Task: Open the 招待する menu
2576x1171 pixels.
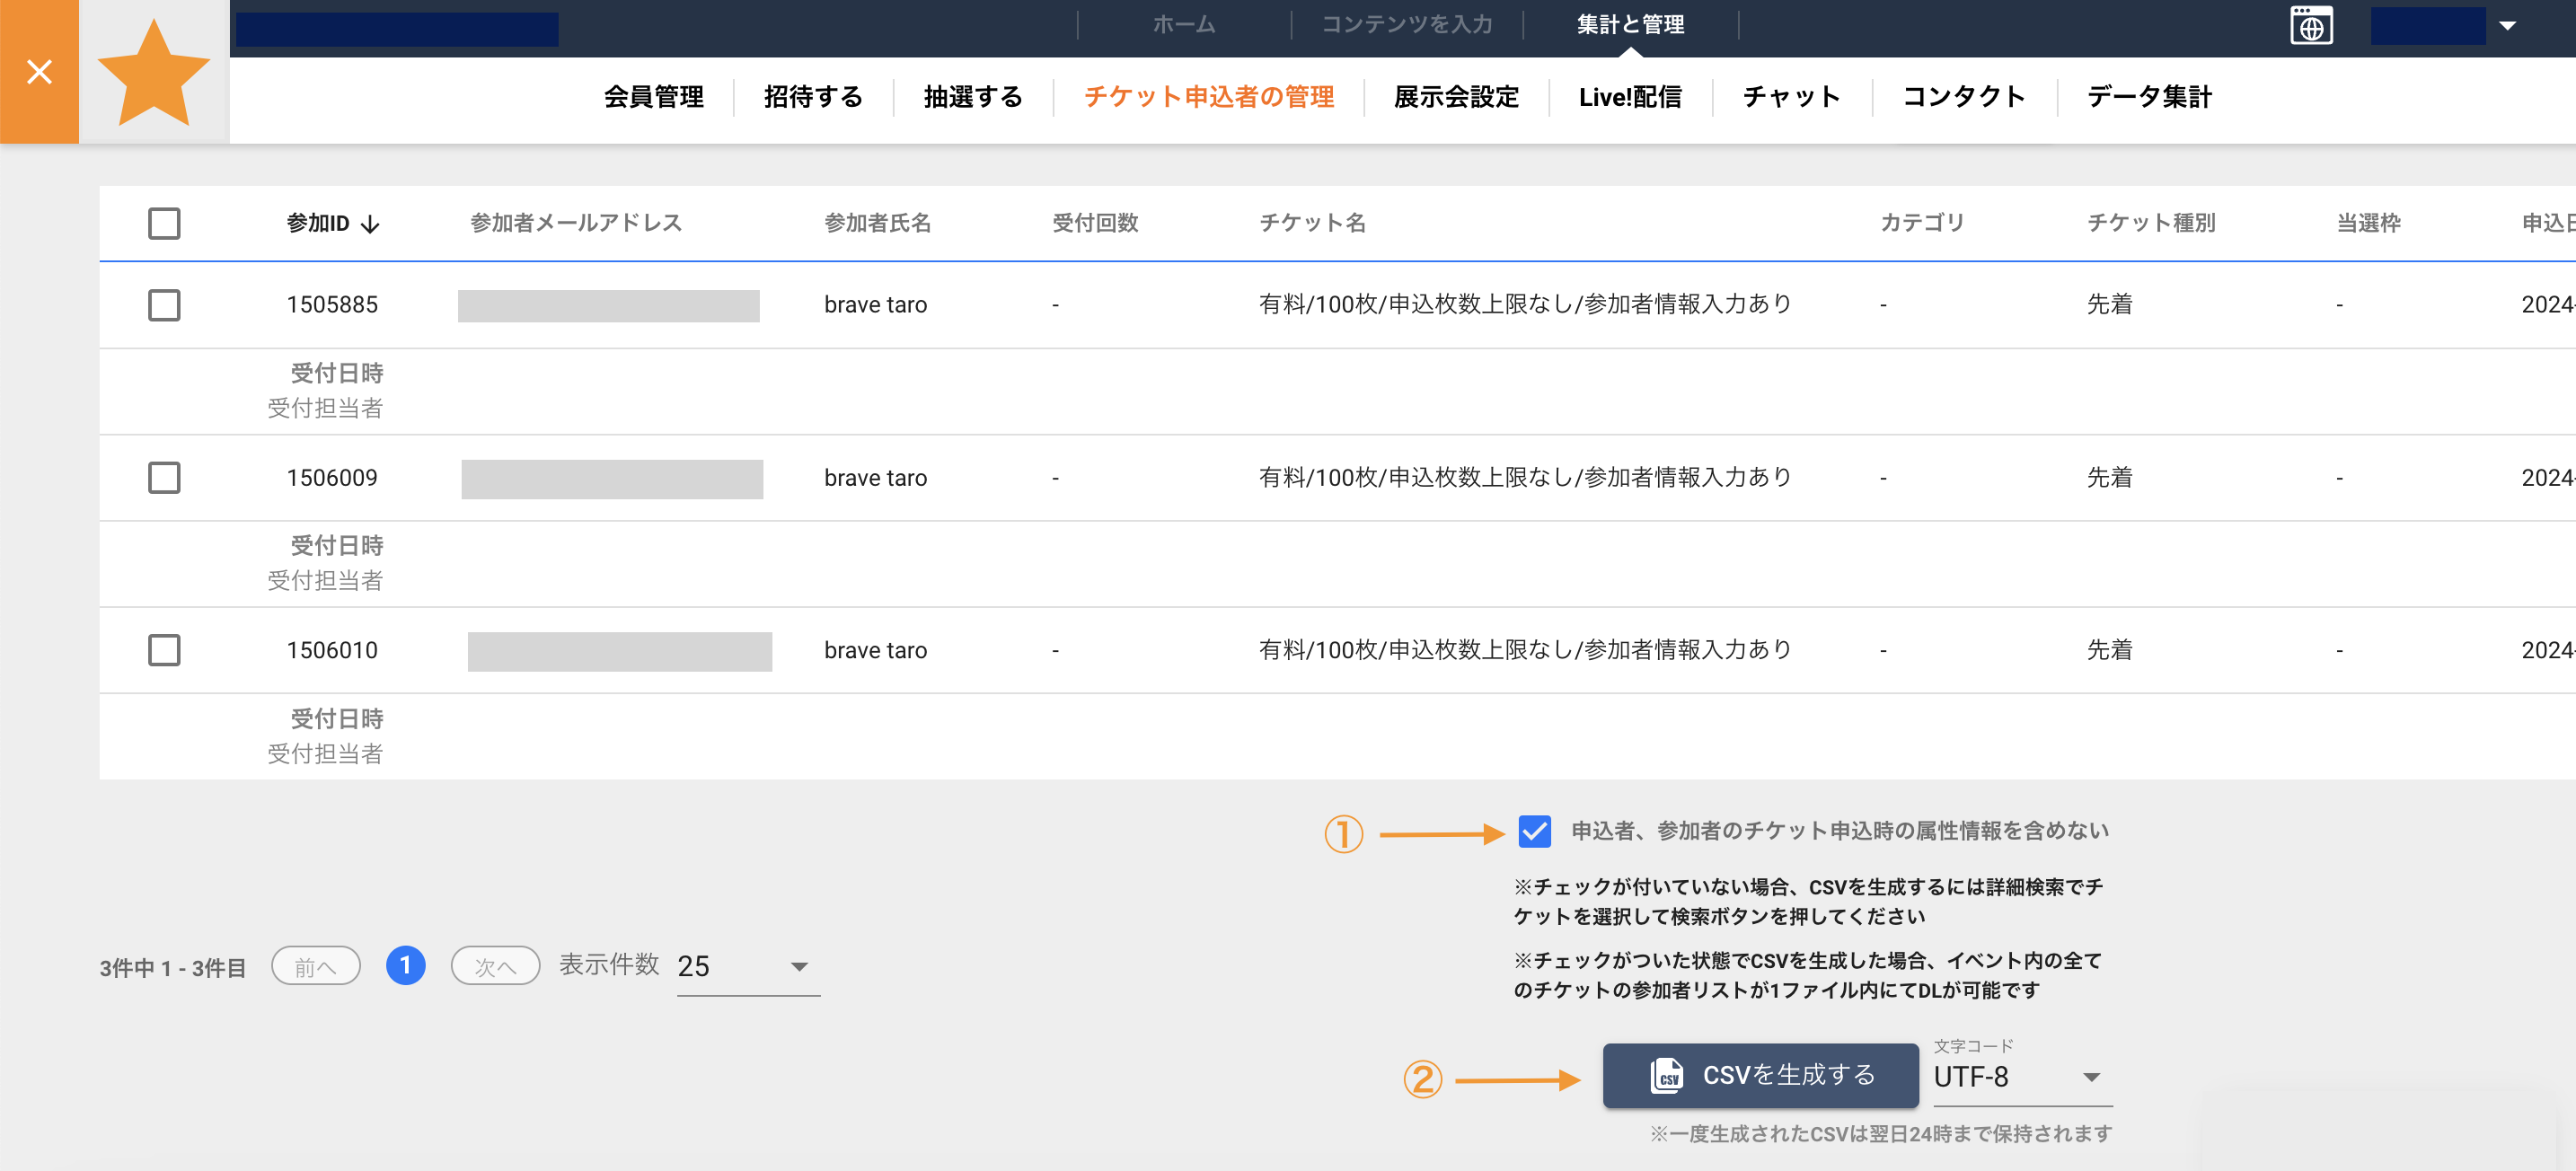Action: 814,97
